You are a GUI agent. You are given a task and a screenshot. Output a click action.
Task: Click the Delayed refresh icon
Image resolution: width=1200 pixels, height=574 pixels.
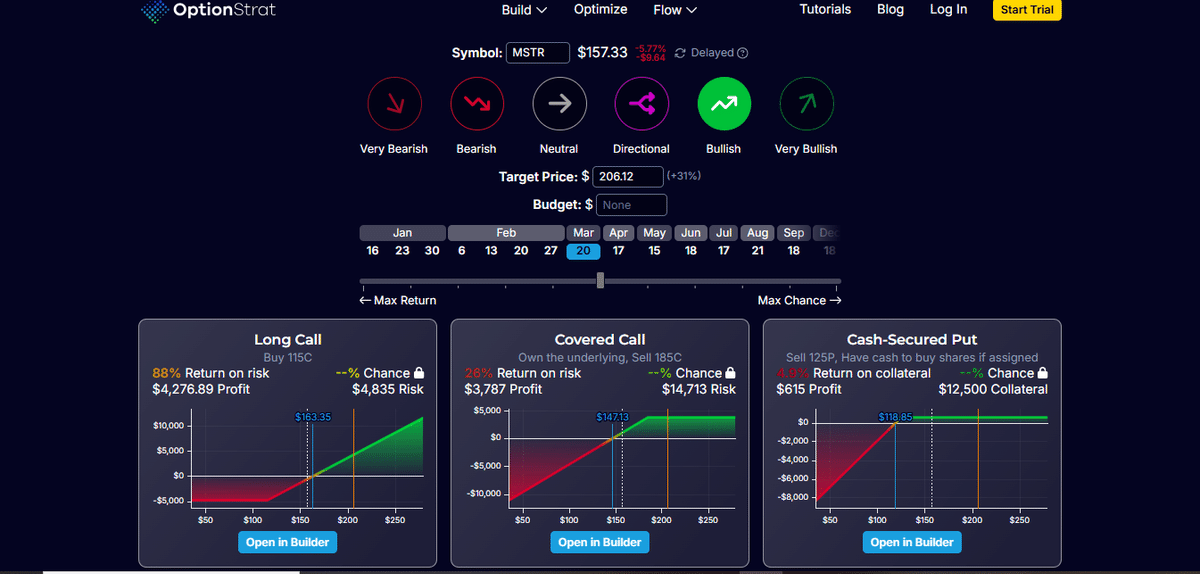681,53
